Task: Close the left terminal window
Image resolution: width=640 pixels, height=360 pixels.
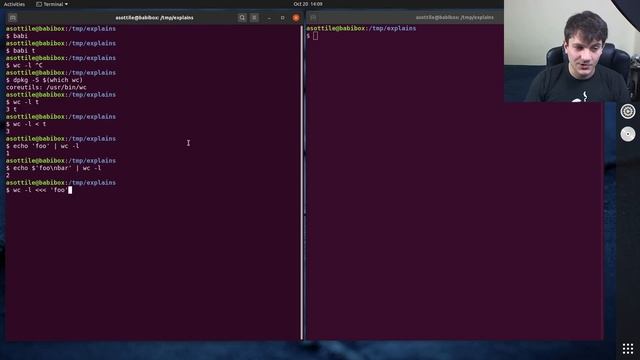Action: pos(296,18)
